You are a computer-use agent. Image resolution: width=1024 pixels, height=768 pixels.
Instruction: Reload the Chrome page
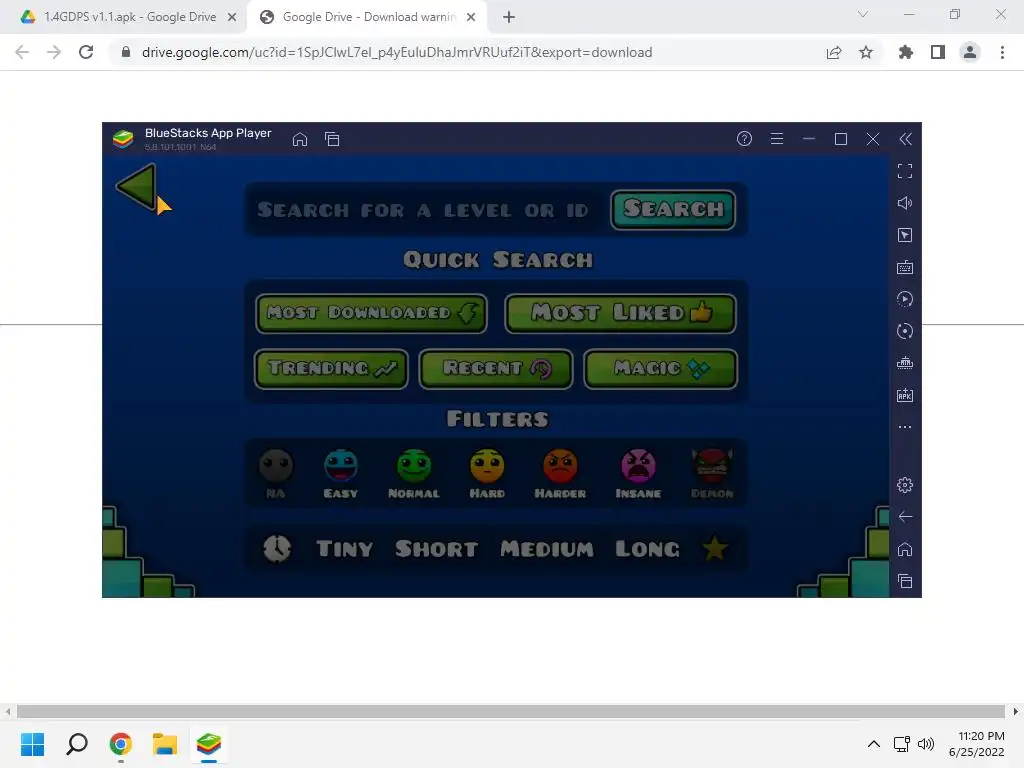click(x=86, y=52)
